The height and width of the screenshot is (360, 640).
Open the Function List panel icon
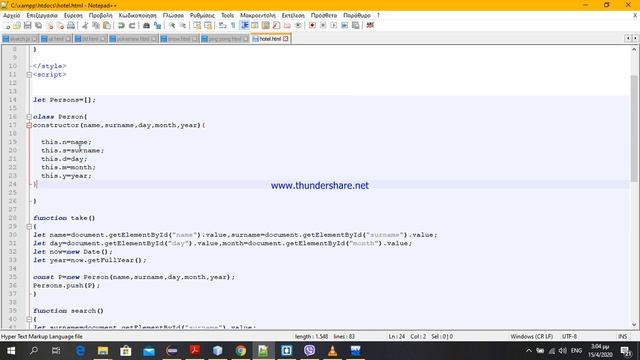point(276,25)
